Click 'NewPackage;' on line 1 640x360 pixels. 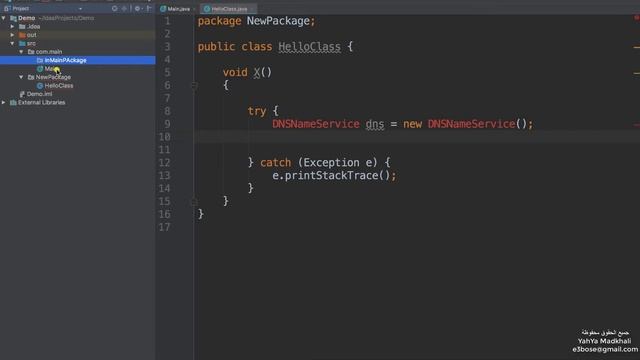click(x=281, y=21)
